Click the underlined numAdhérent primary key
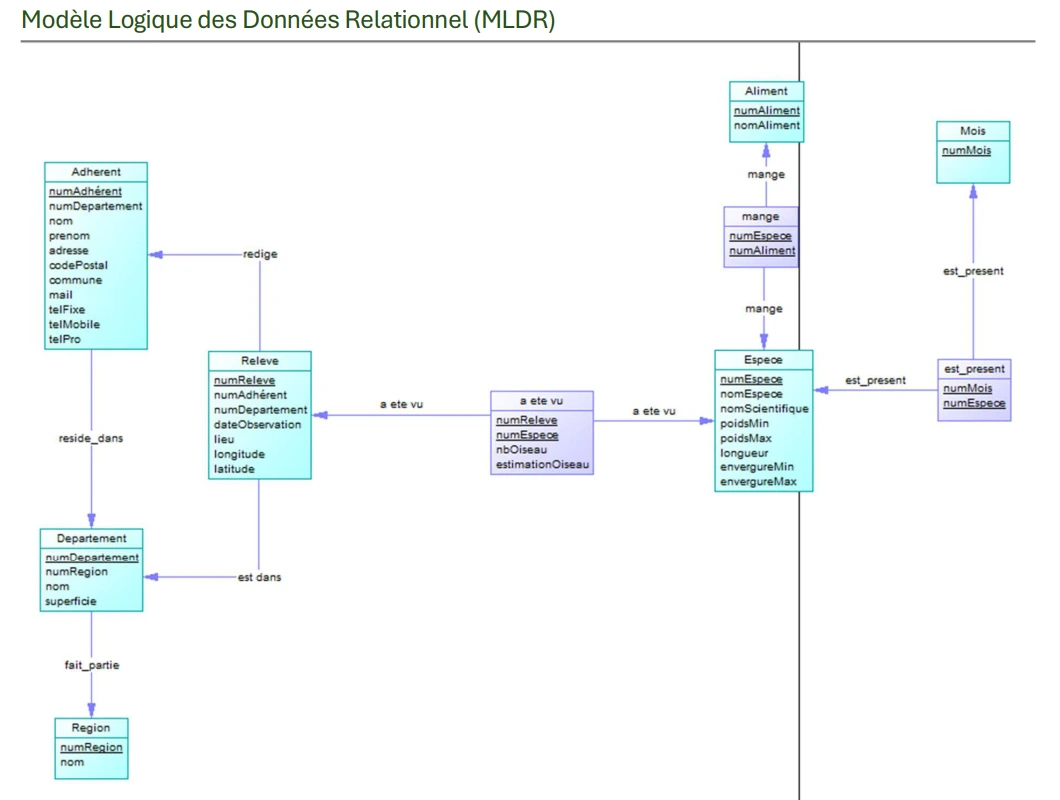This screenshot has height=800, width=1060. click(x=80, y=191)
